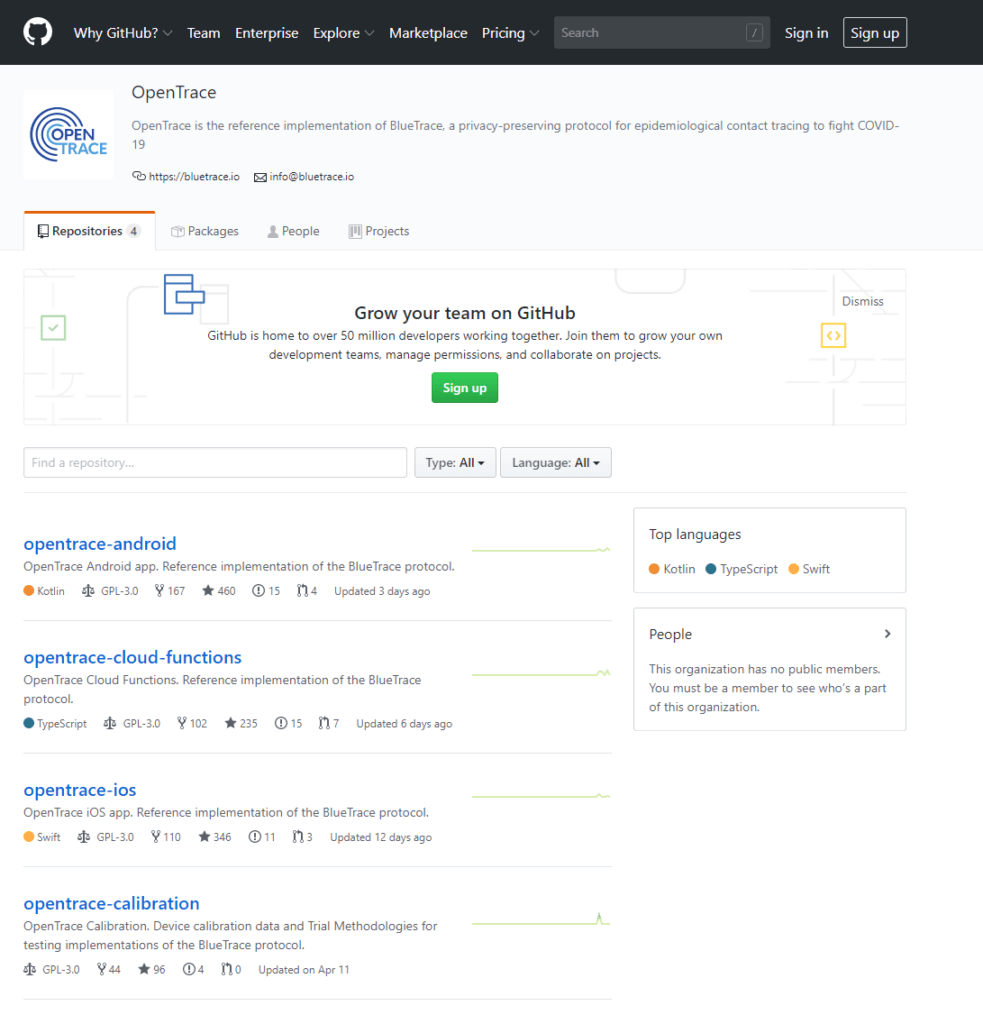Open the Type: All filter dropdown
Screen dimensions: 983x1024
point(455,462)
